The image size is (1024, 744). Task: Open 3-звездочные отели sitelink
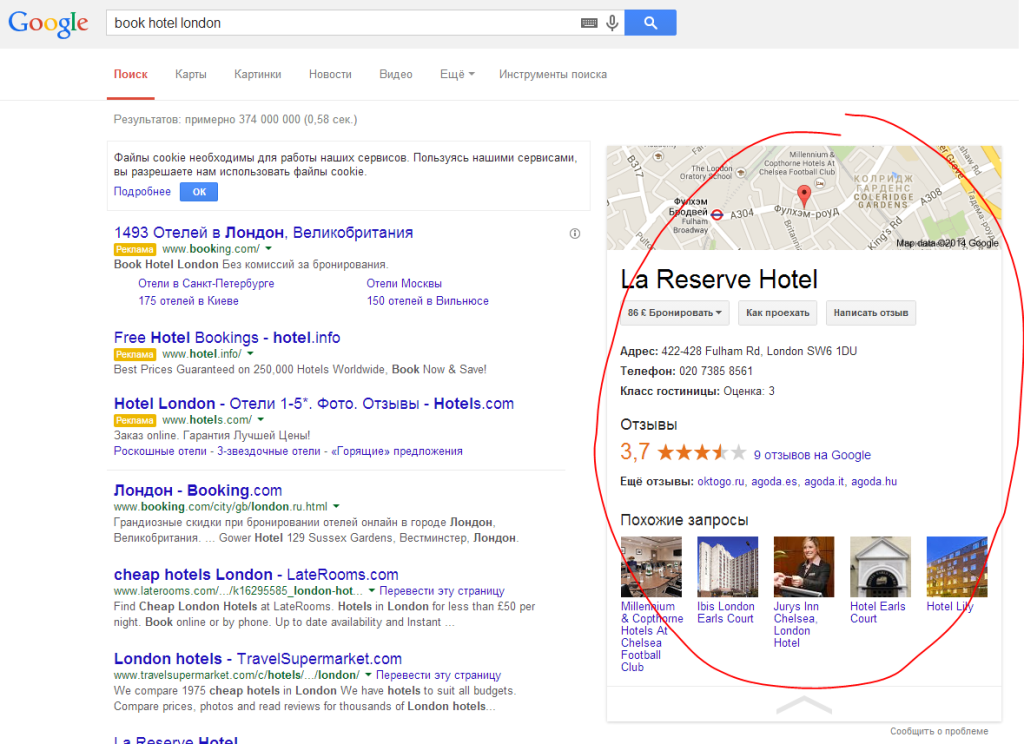(269, 451)
